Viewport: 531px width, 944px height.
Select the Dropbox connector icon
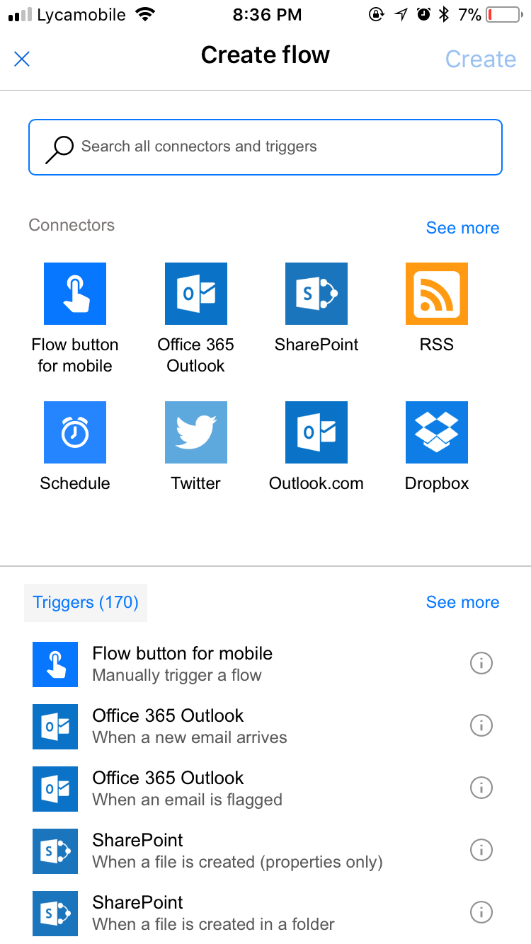coord(437,432)
